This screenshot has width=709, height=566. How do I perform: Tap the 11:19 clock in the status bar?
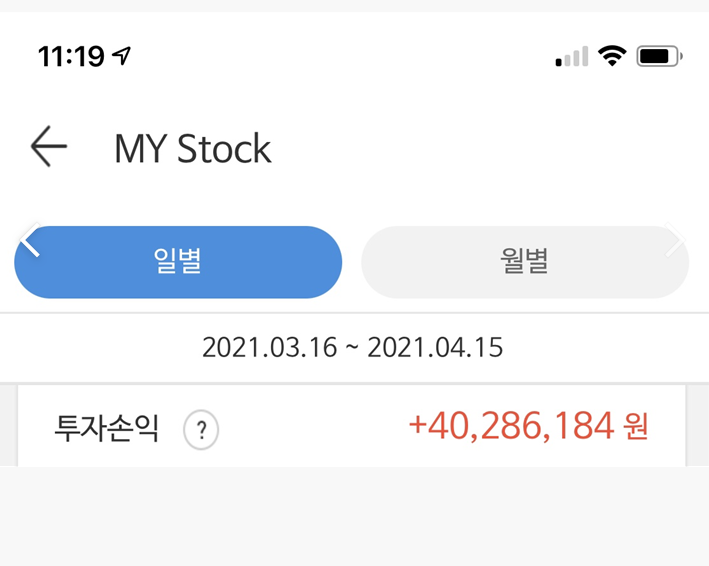tap(71, 57)
